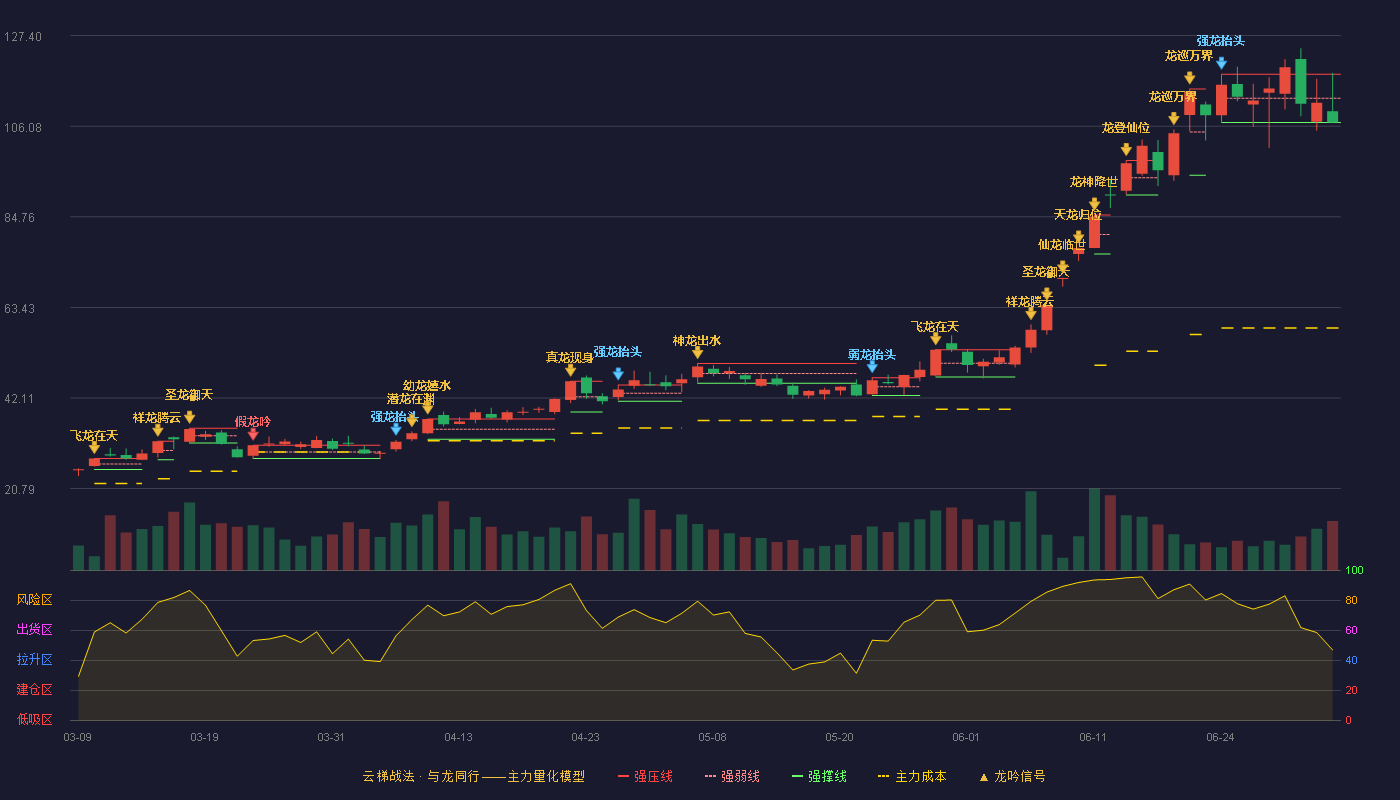The height and width of the screenshot is (800, 1400).
Task: Click the 06-11 date label
Action: (1093, 737)
